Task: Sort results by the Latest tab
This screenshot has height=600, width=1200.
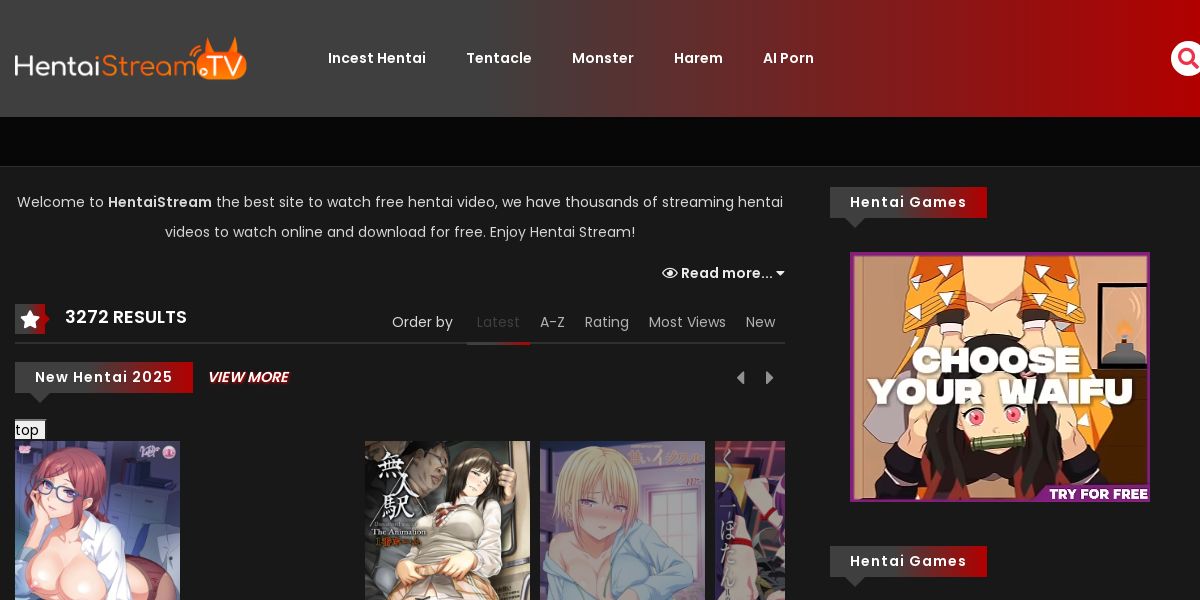Action: pos(498,322)
